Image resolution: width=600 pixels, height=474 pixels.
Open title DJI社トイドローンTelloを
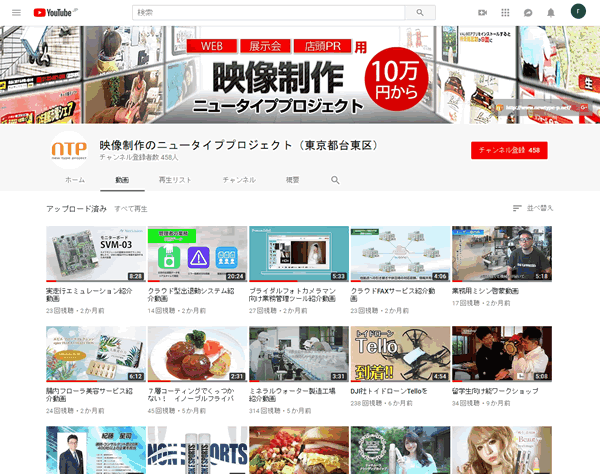point(389,391)
